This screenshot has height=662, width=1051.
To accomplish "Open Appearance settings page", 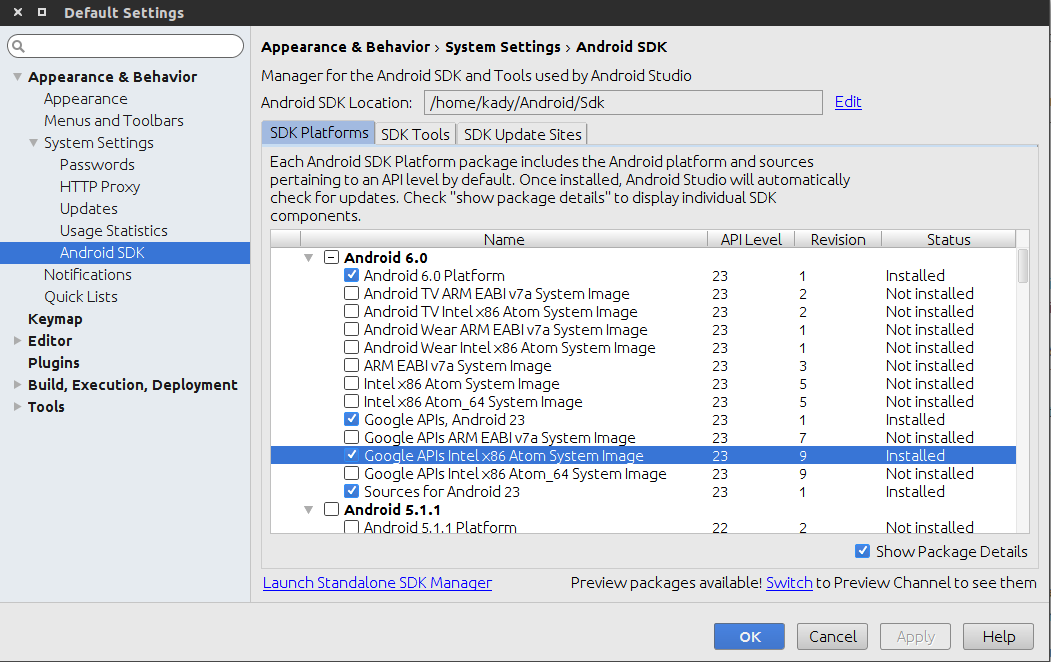I will [86, 99].
